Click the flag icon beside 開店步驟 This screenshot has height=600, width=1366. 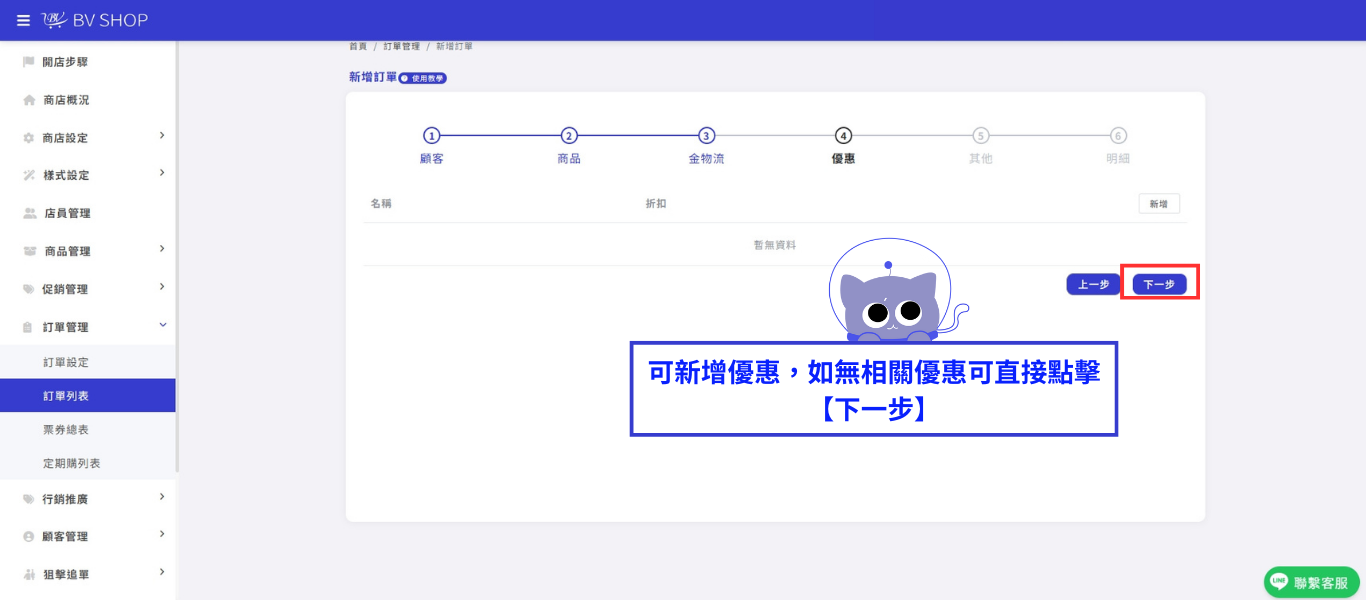click(x=29, y=62)
